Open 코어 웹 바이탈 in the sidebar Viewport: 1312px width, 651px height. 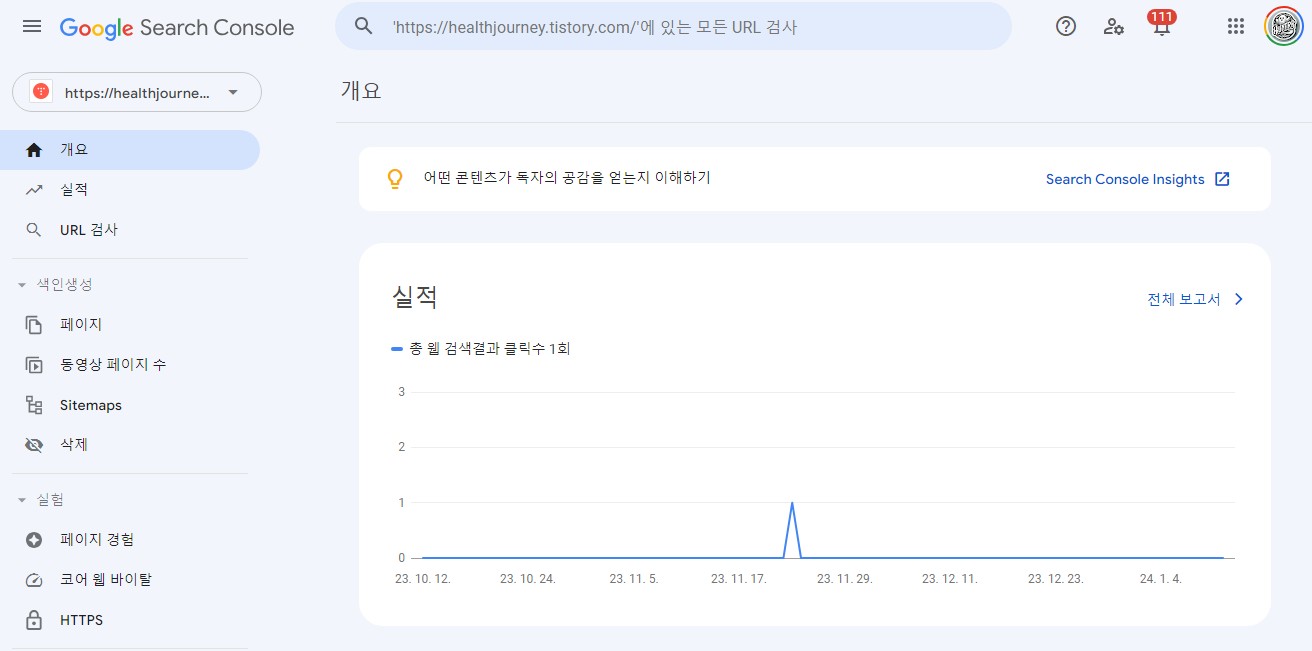tap(130, 580)
